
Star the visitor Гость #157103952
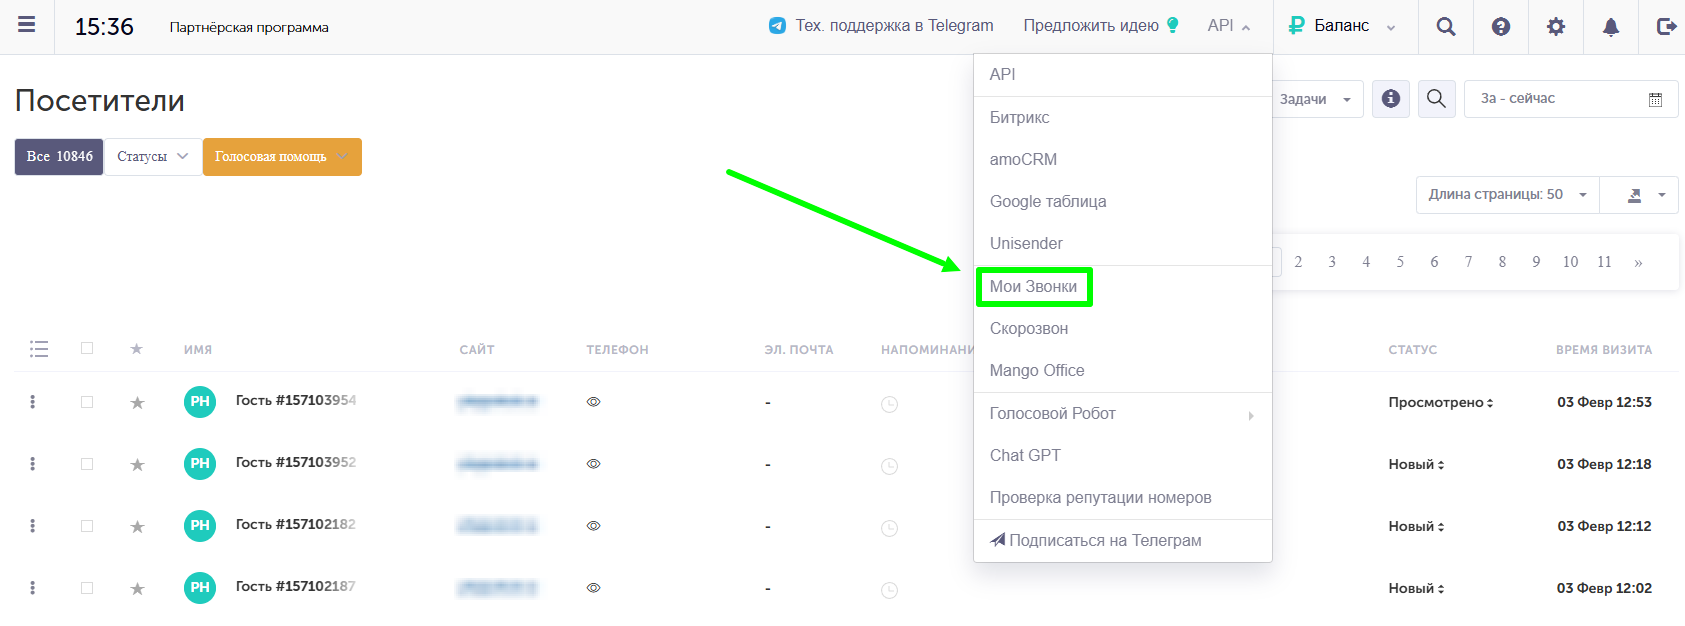tap(137, 464)
